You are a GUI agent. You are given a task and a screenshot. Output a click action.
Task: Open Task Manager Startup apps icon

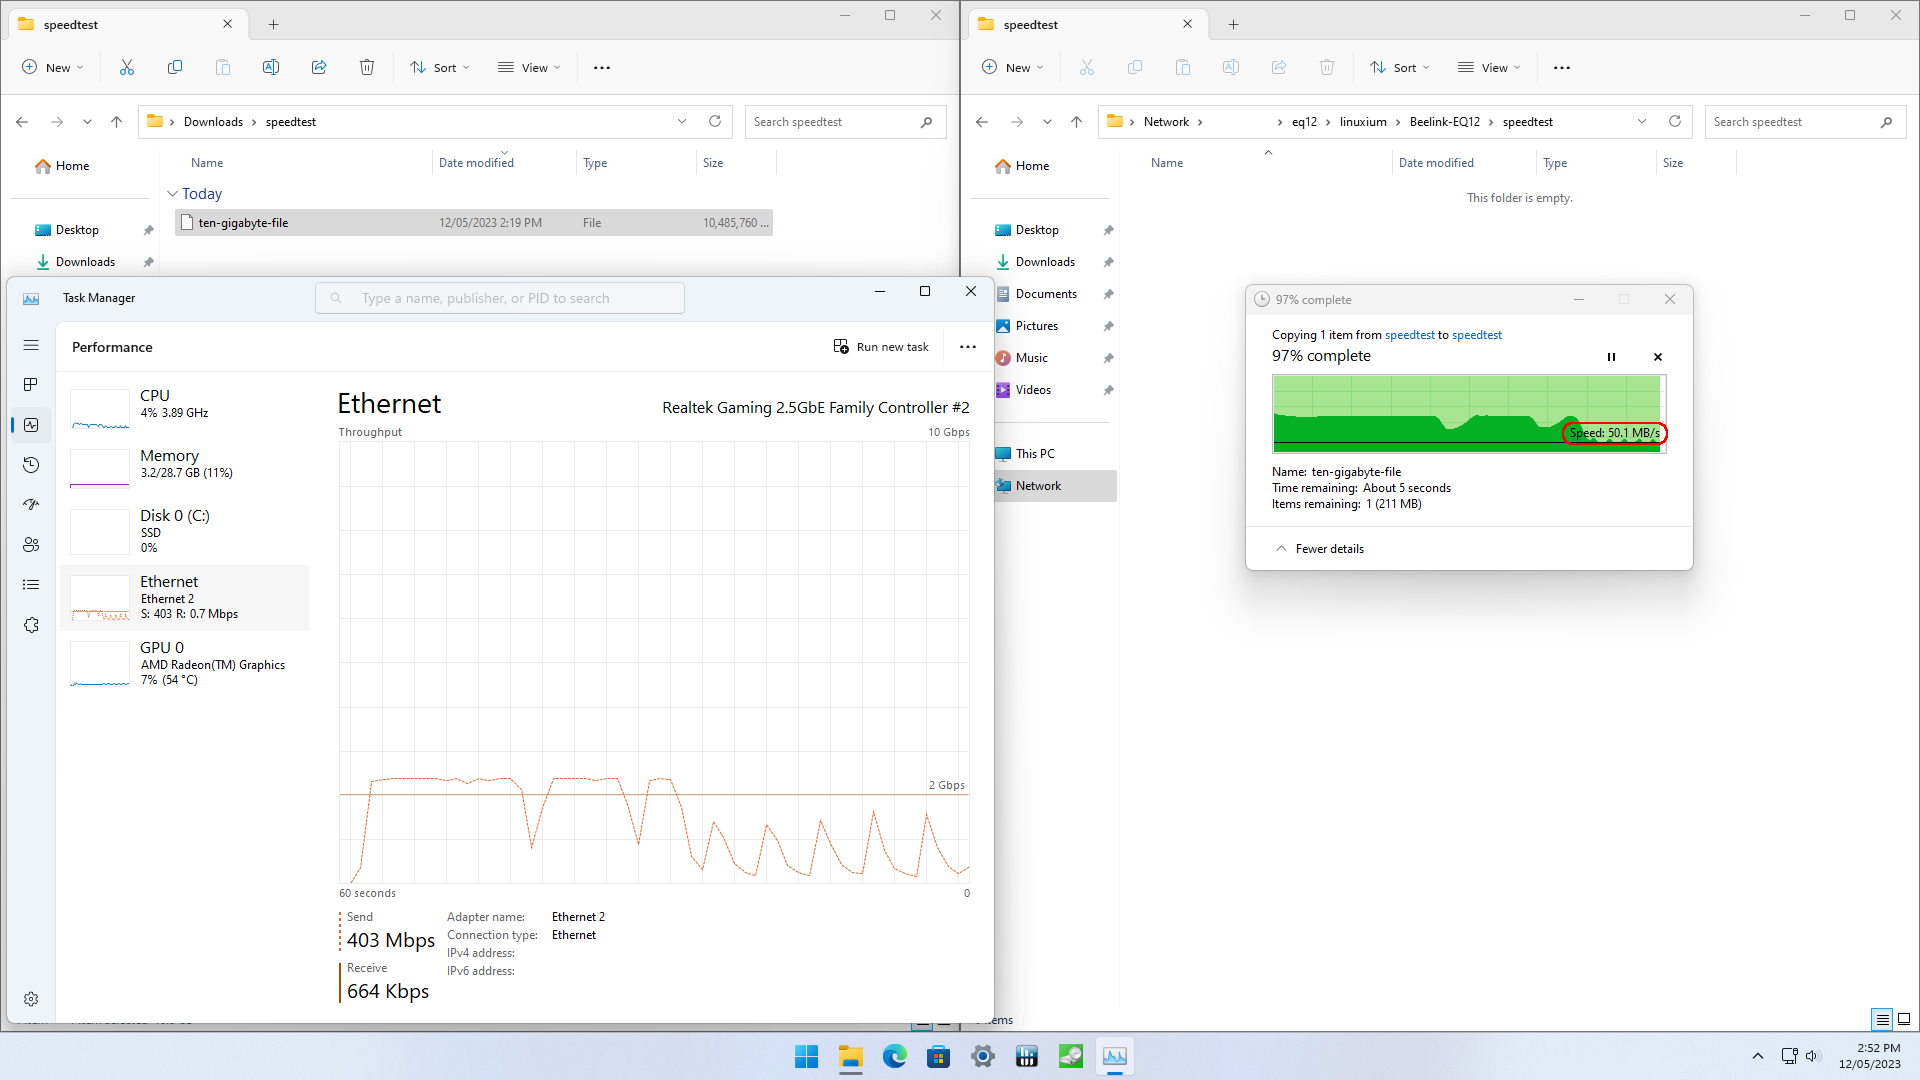click(31, 505)
